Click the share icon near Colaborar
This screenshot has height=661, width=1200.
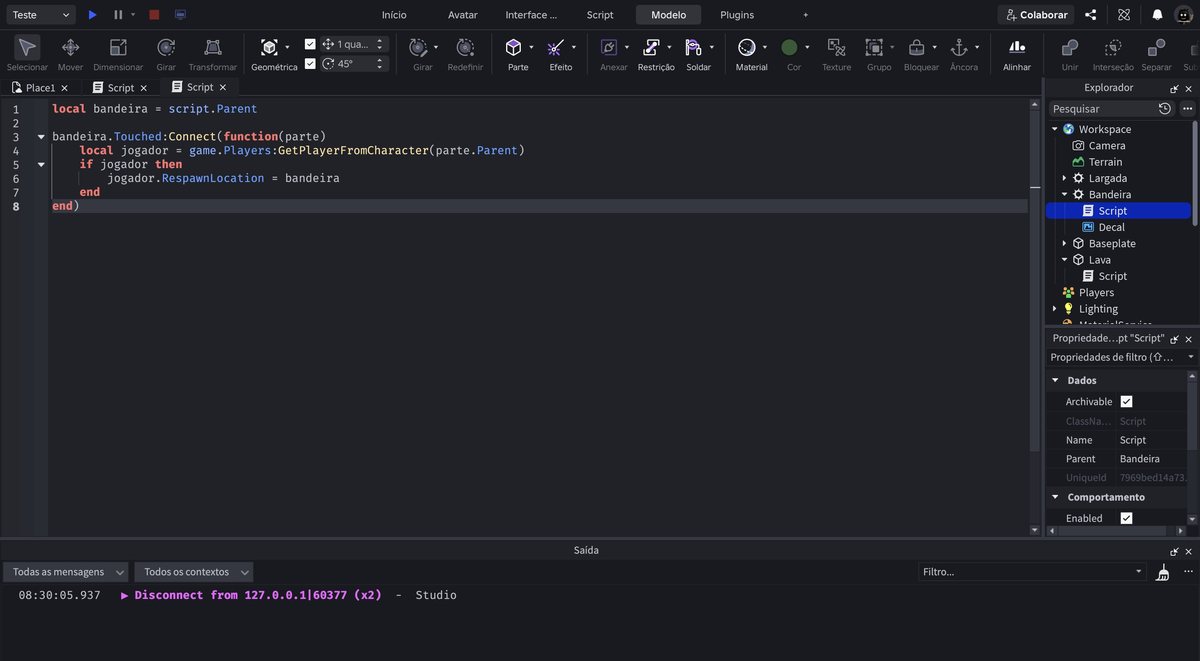click(1091, 15)
